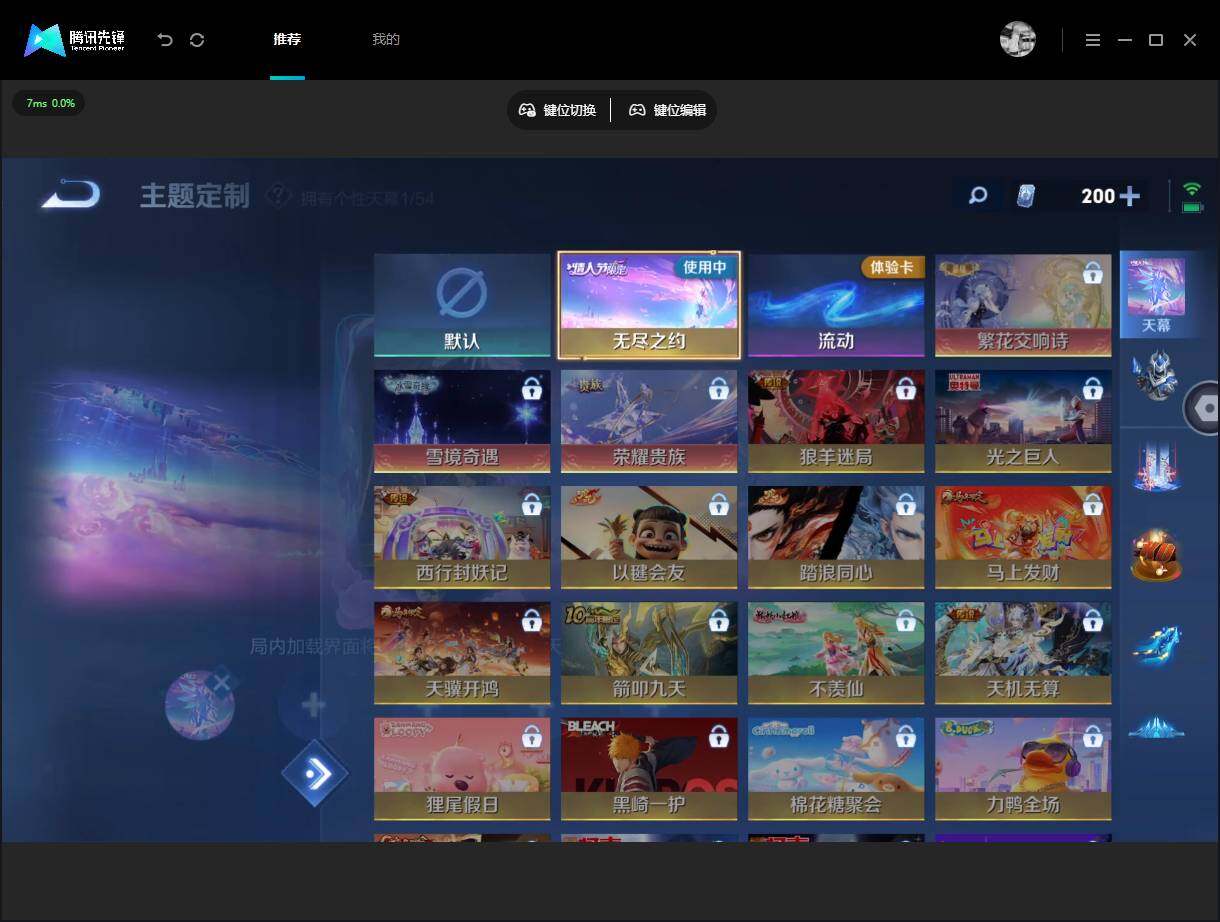Click the lock icon on 雪境奇遇
1220x922 pixels.
[531, 388]
